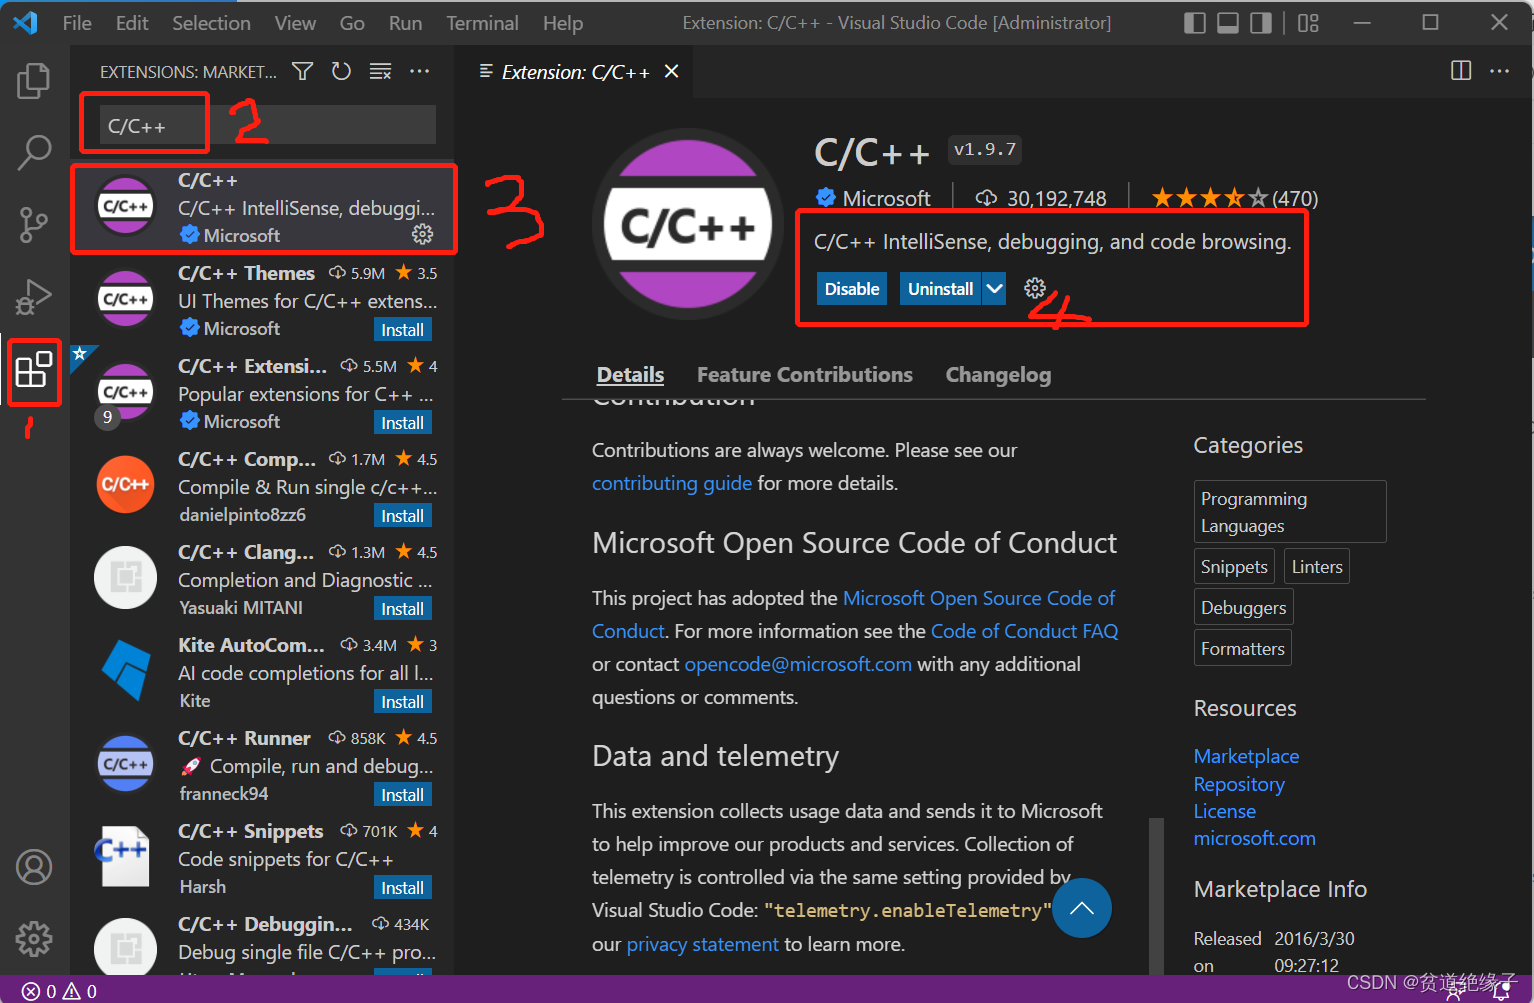Open the View menu

click(x=295, y=23)
